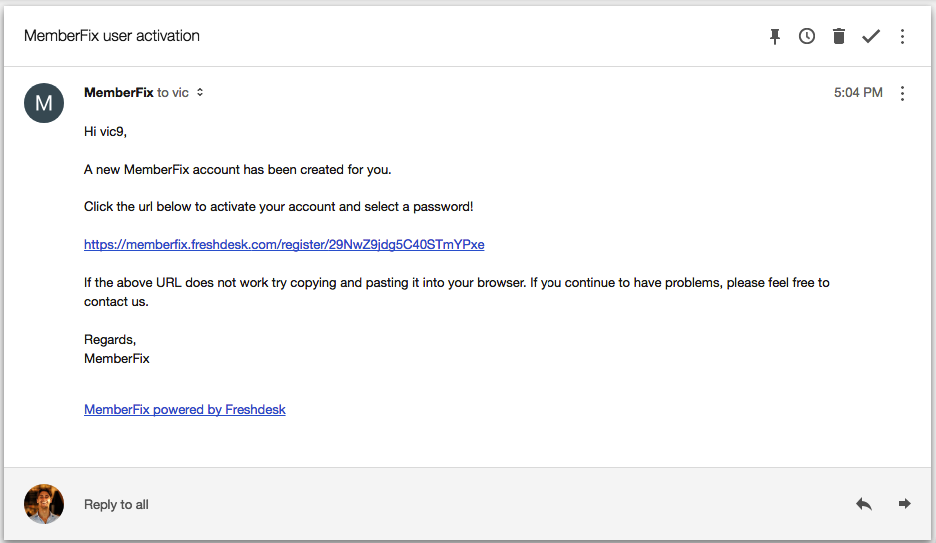The width and height of the screenshot is (936, 543).
Task: Snooze this email with the clock icon
Action: click(806, 36)
